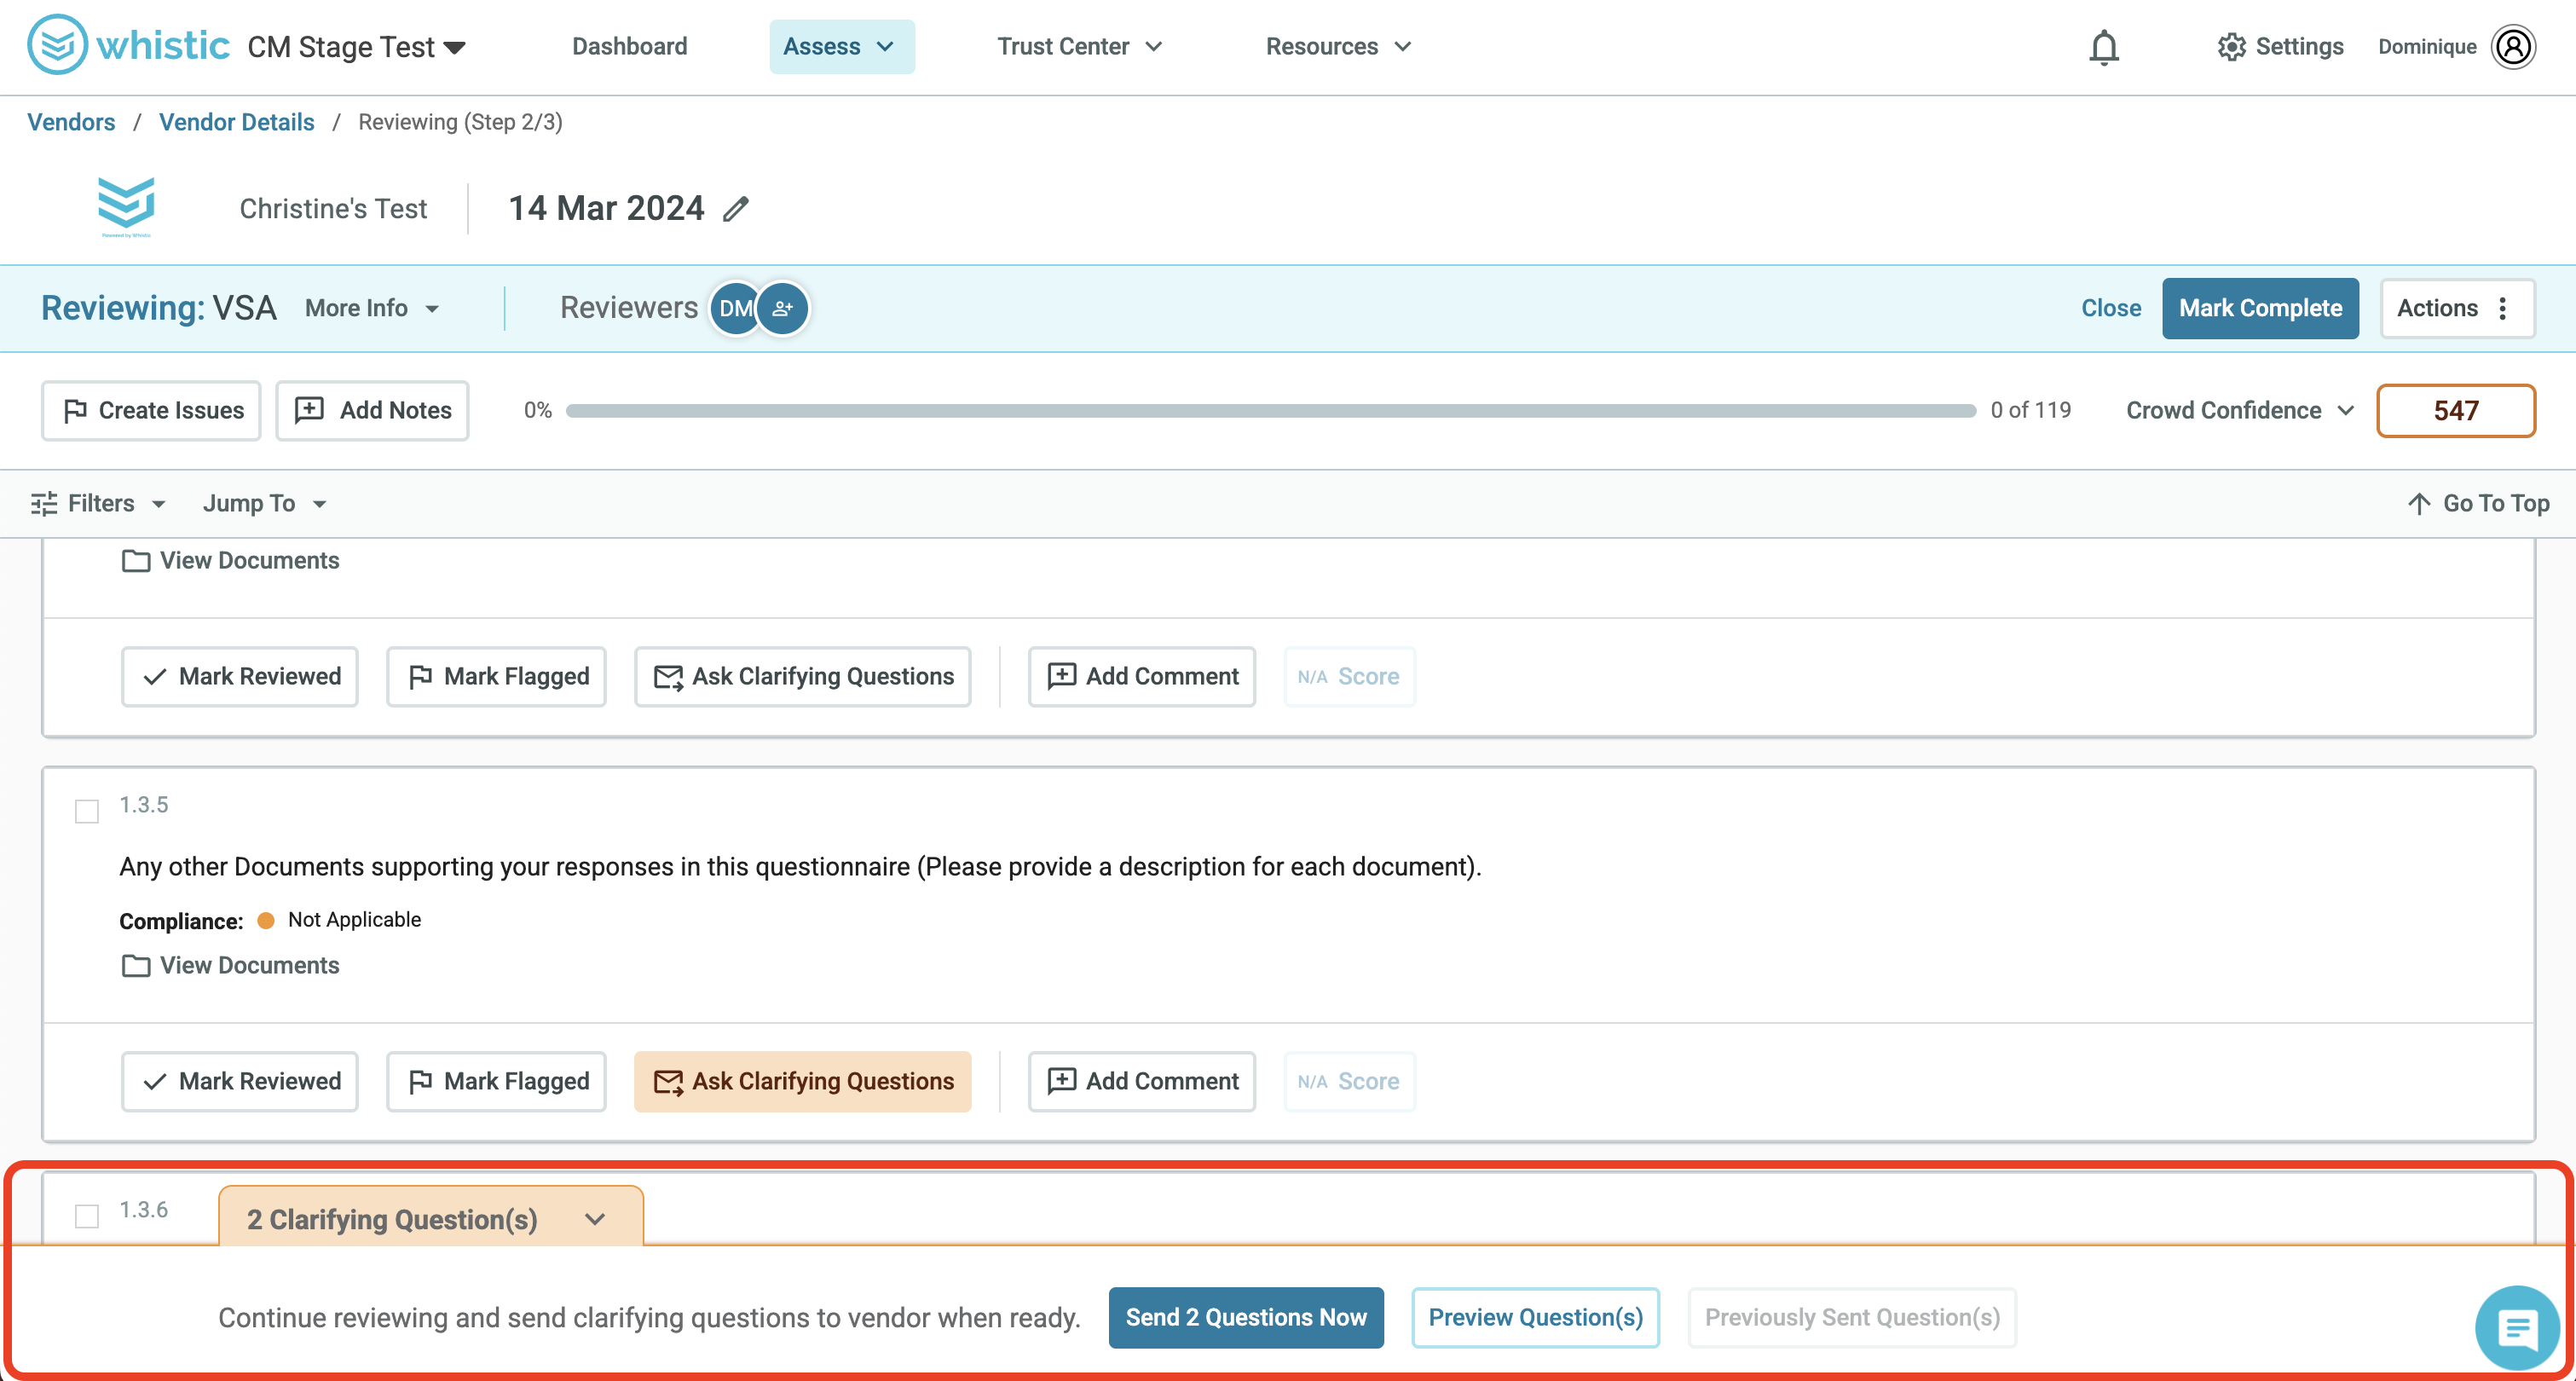Click the DM reviewer avatar
The image size is (2576, 1381).
(735, 308)
